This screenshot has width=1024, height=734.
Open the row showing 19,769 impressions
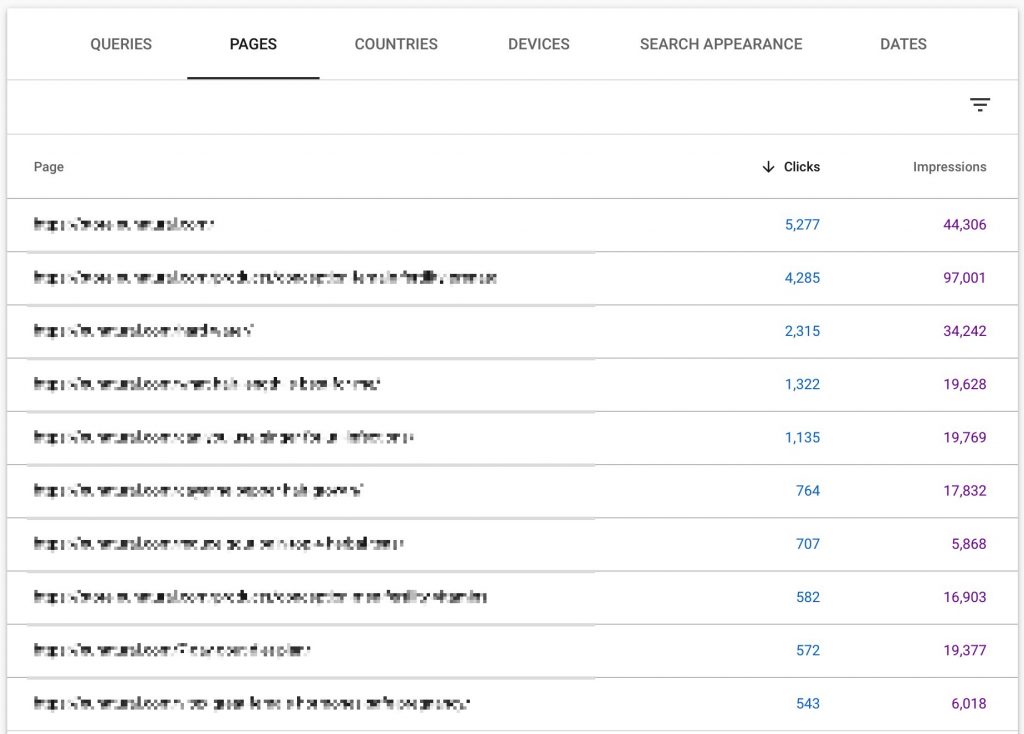click(x=512, y=438)
